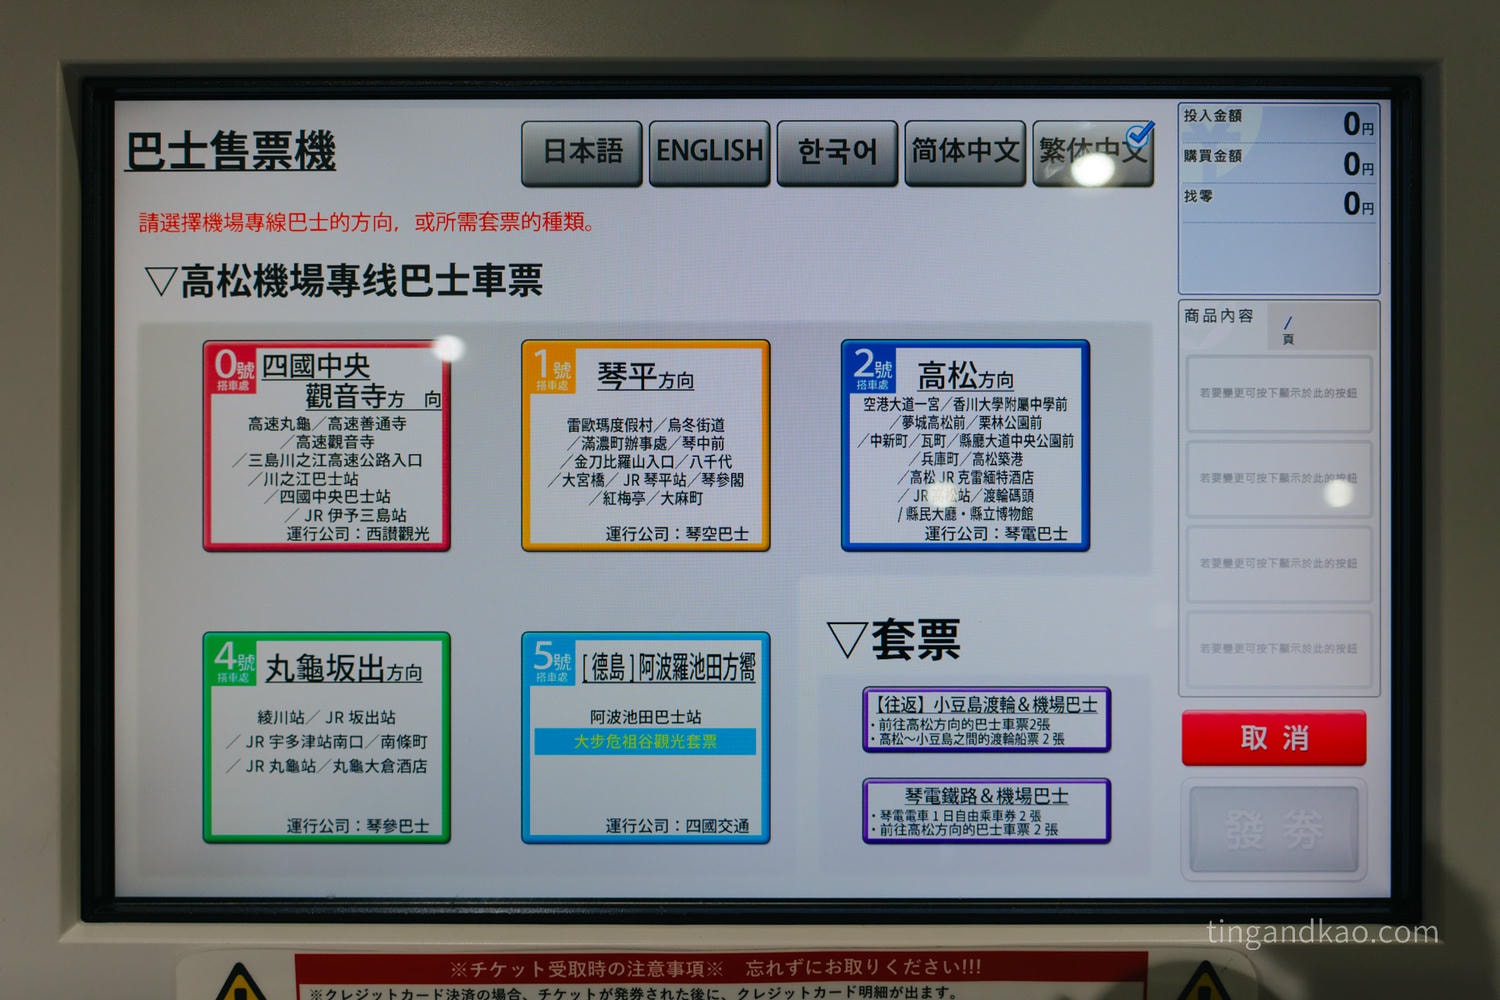Image resolution: width=1500 pixels, height=1000 pixels.
Task: Choose the 四國中央 觀音寺 direction bus ticket
Action: click(327, 446)
